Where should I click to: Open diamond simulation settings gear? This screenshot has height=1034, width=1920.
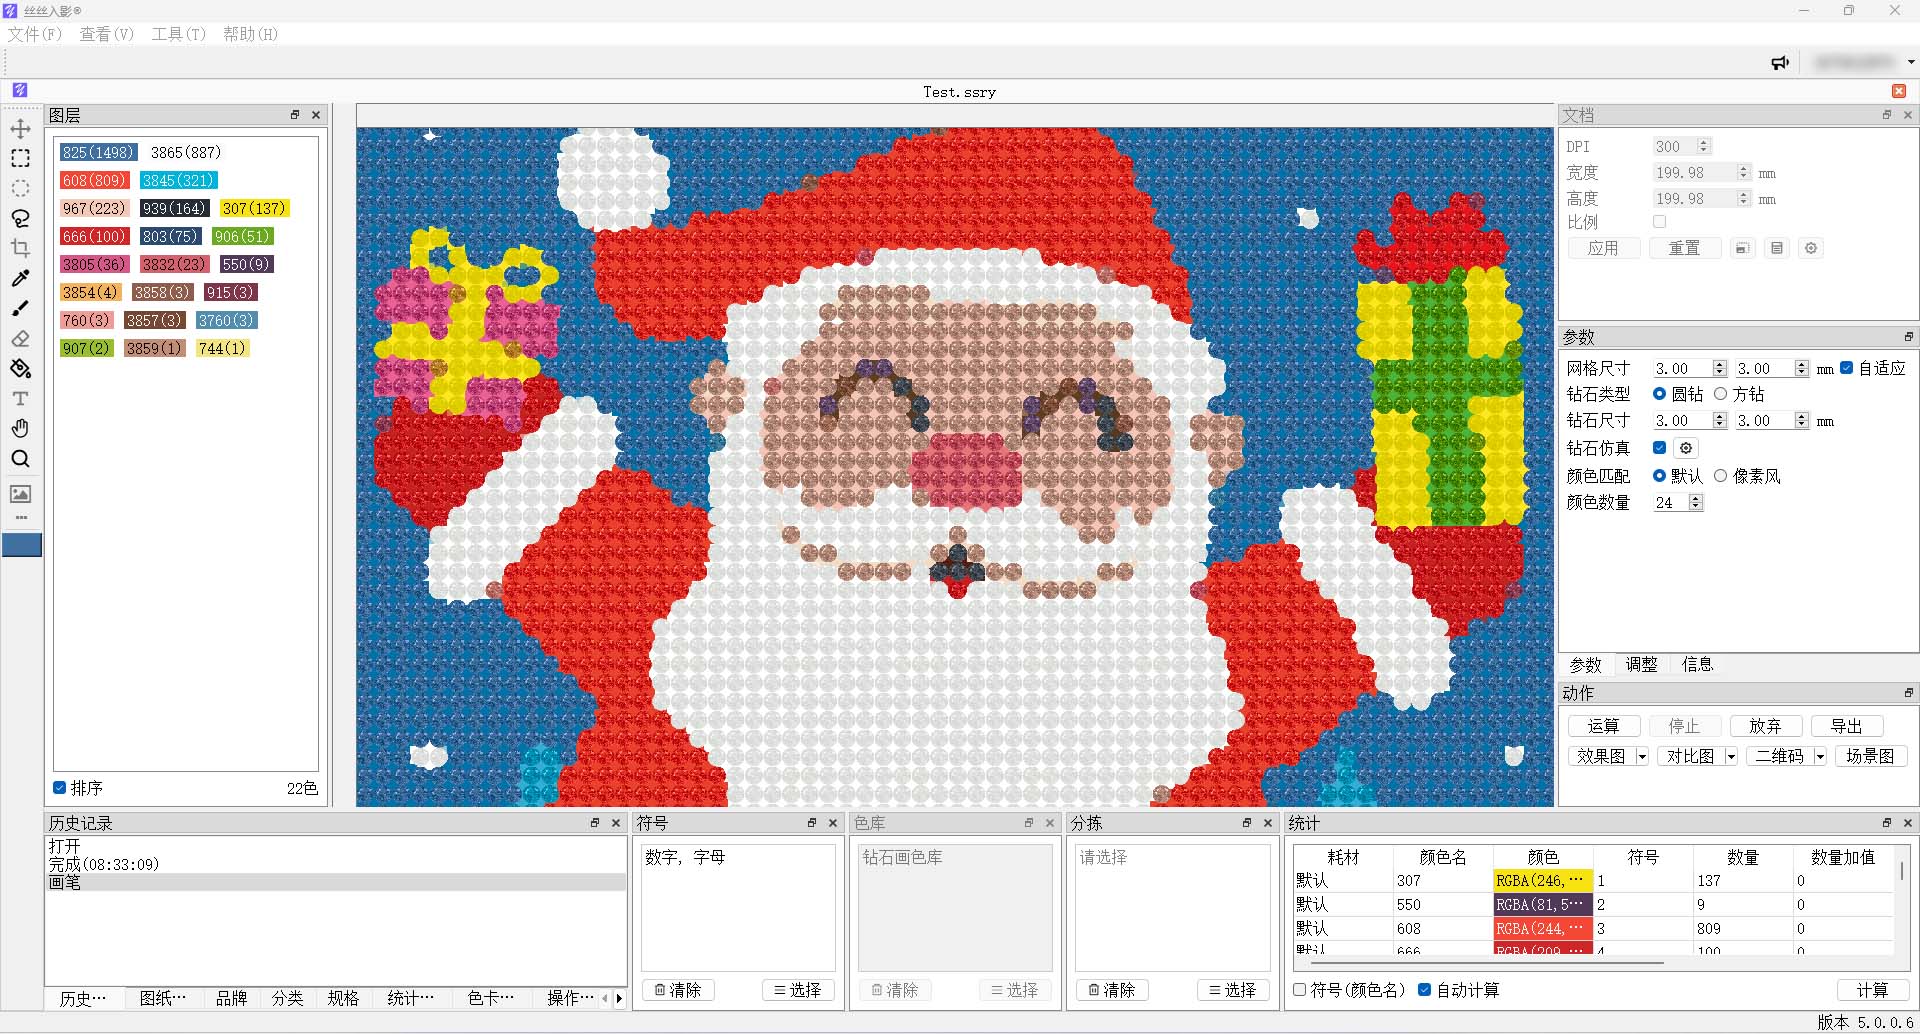coord(1686,448)
